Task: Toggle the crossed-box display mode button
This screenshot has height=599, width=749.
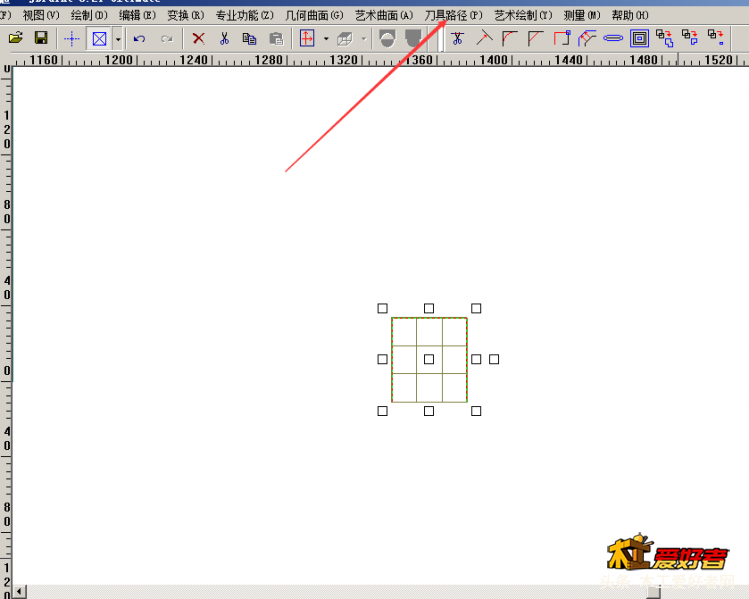Action: tap(99, 39)
